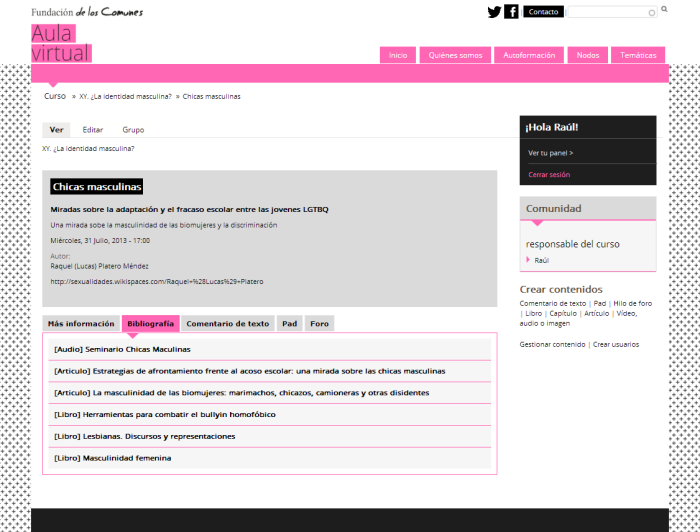700x532 pixels.
Task: Click Chicas masculinas breadcrumb link
Action: coord(211,96)
